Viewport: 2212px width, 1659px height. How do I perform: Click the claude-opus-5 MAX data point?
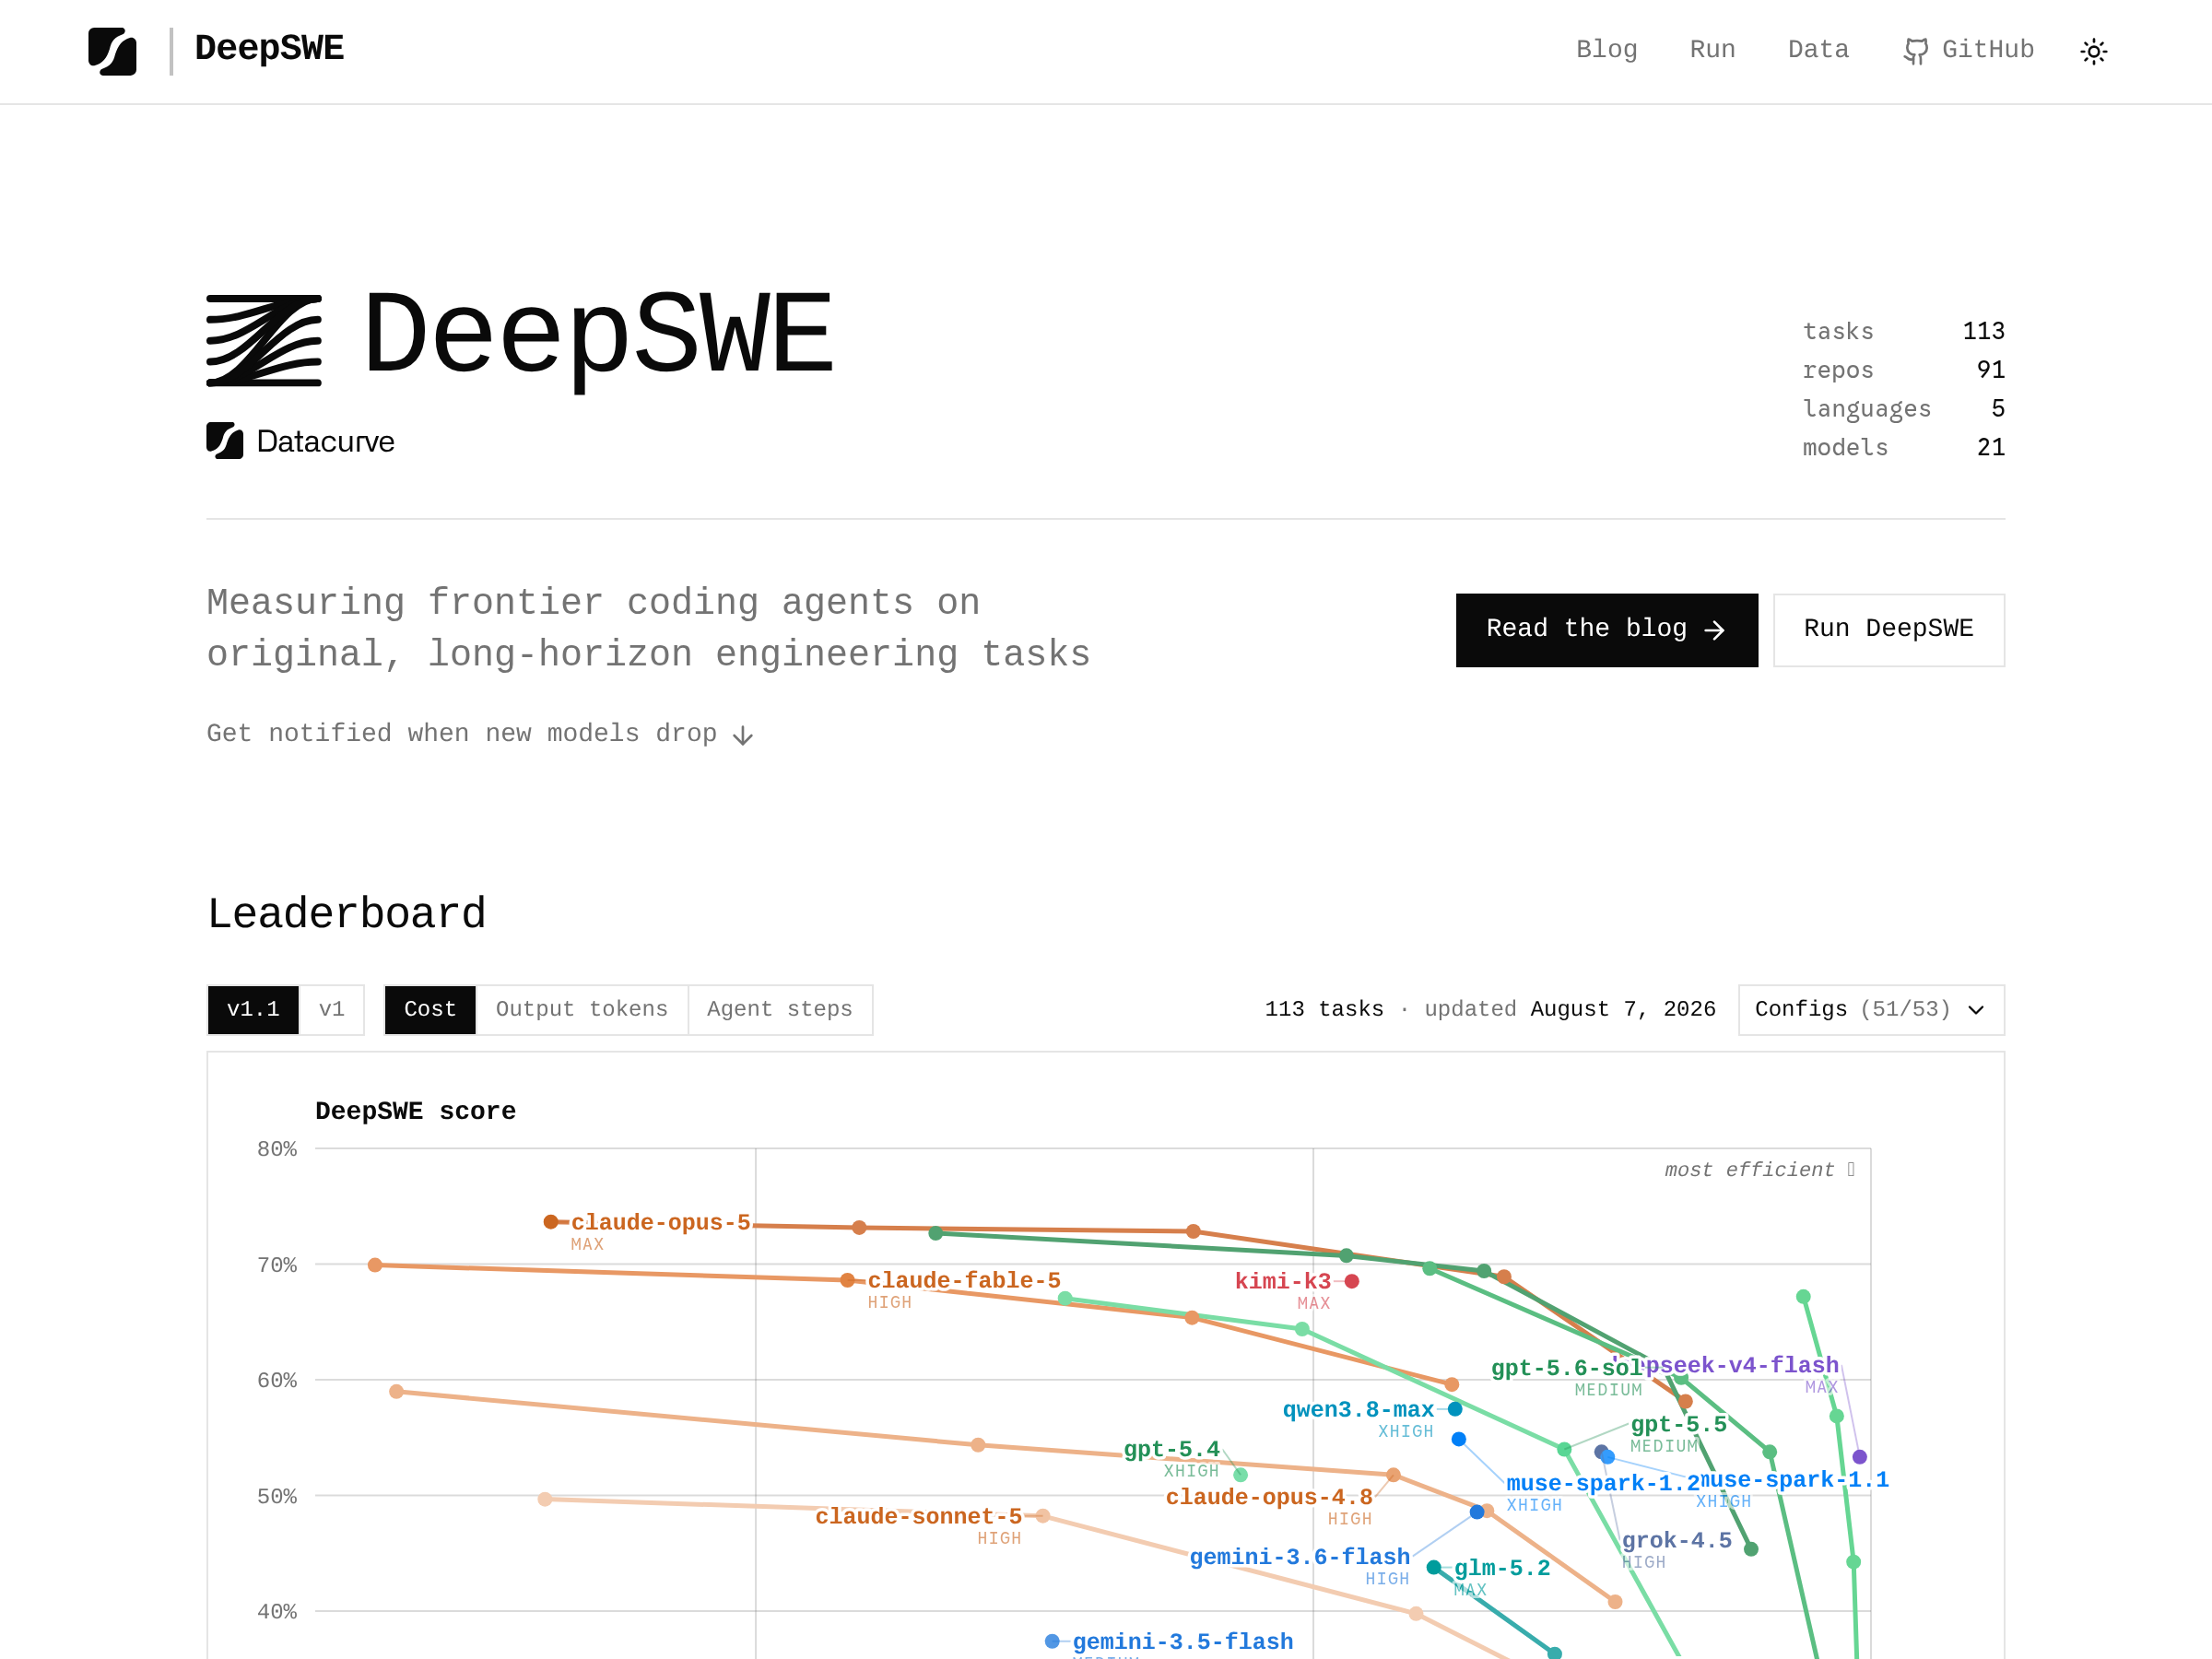click(x=550, y=1222)
